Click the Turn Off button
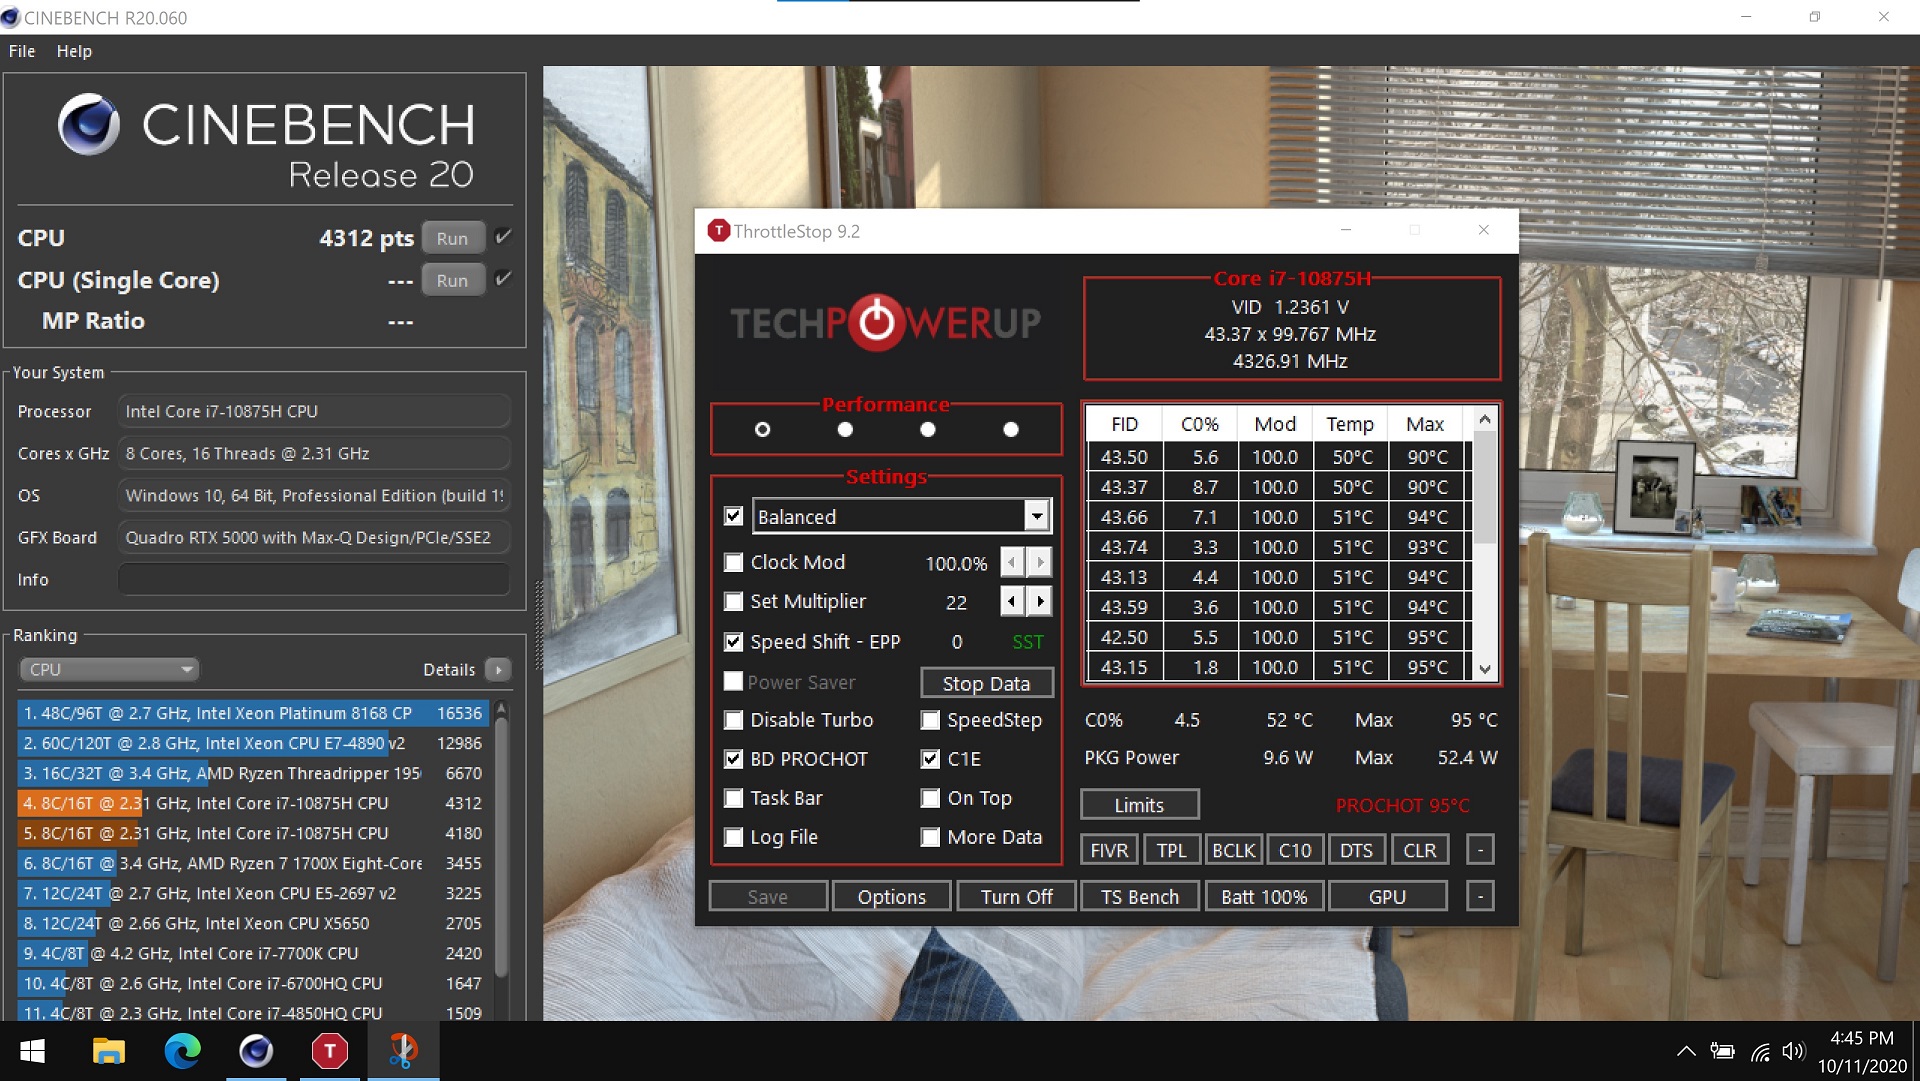Image resolution: width=1920 pixels, height=1081 pixels. coord(1016,897)
